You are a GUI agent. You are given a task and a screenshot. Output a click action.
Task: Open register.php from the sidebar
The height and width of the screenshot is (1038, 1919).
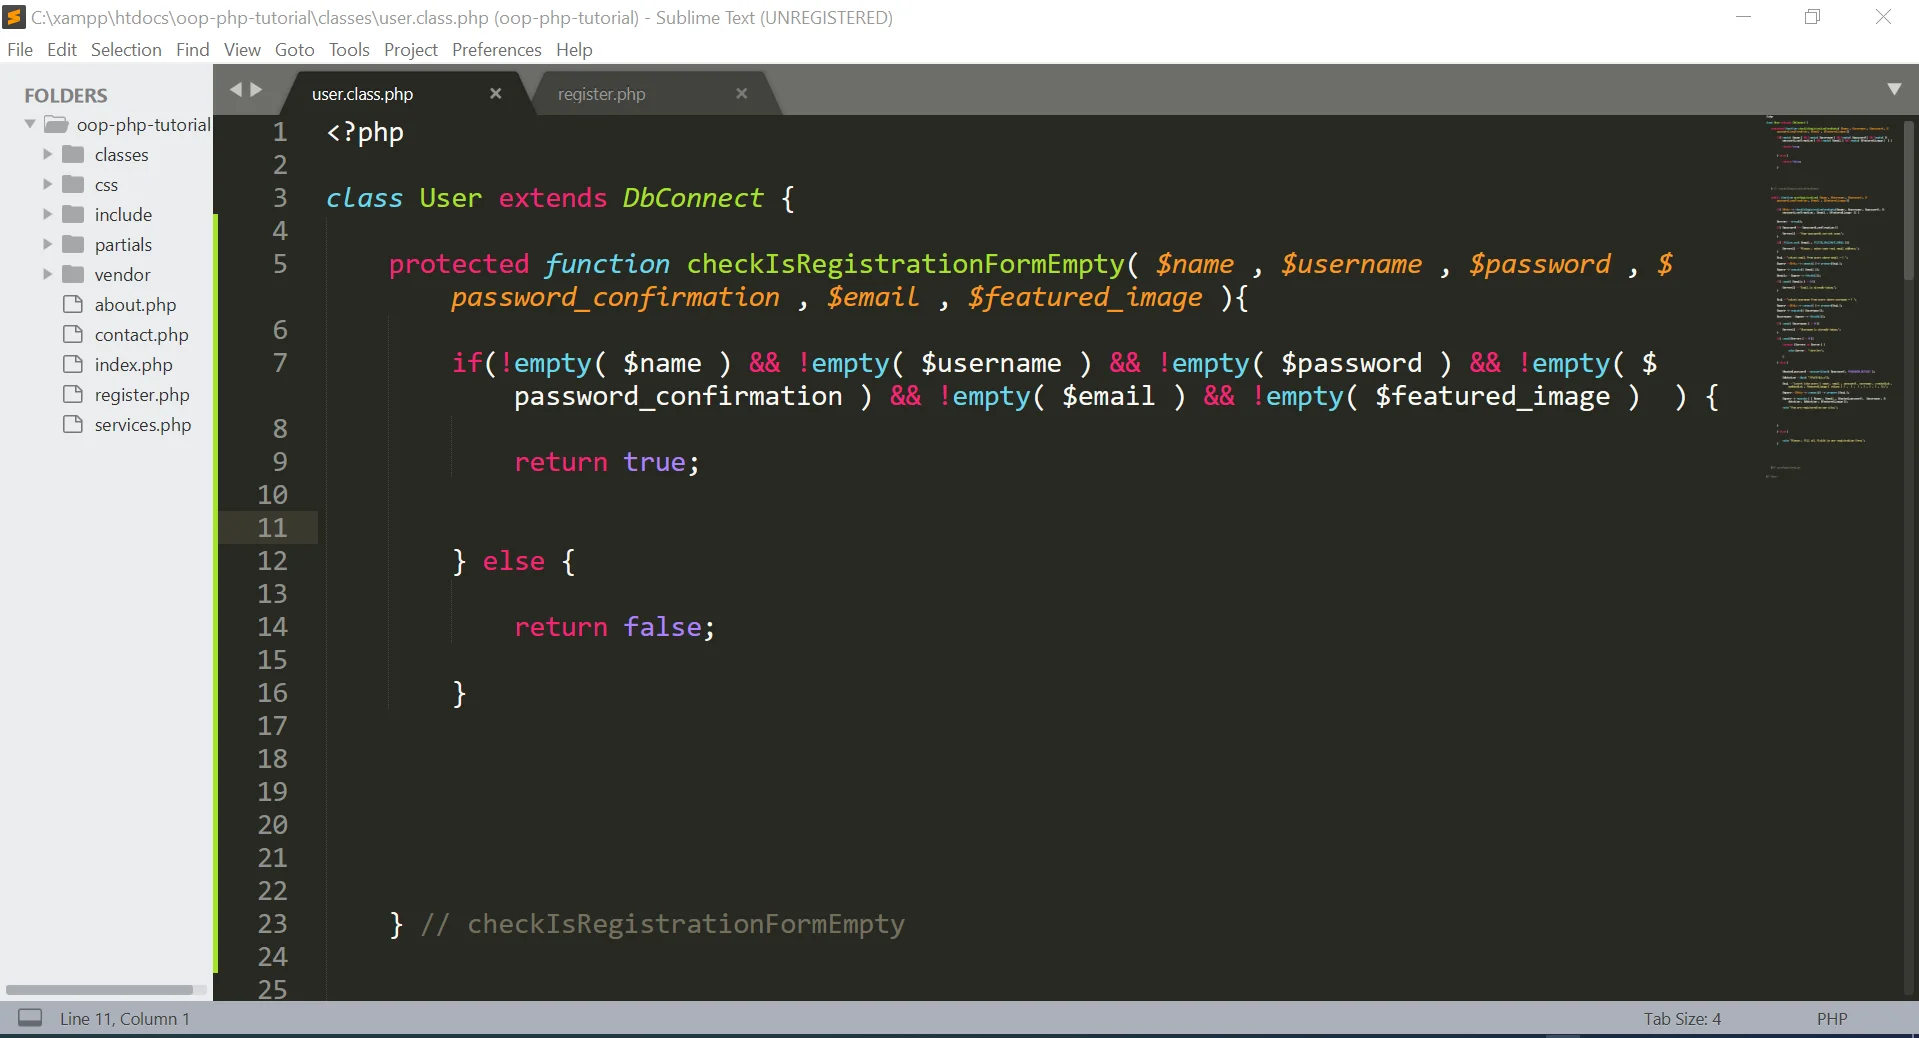[x=142, y=395]
